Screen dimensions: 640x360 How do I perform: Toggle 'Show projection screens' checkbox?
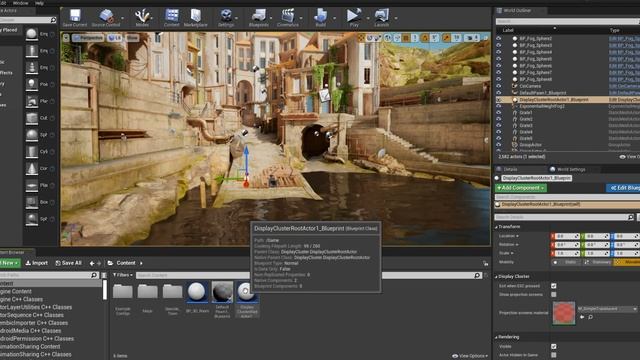coord(553,294)
